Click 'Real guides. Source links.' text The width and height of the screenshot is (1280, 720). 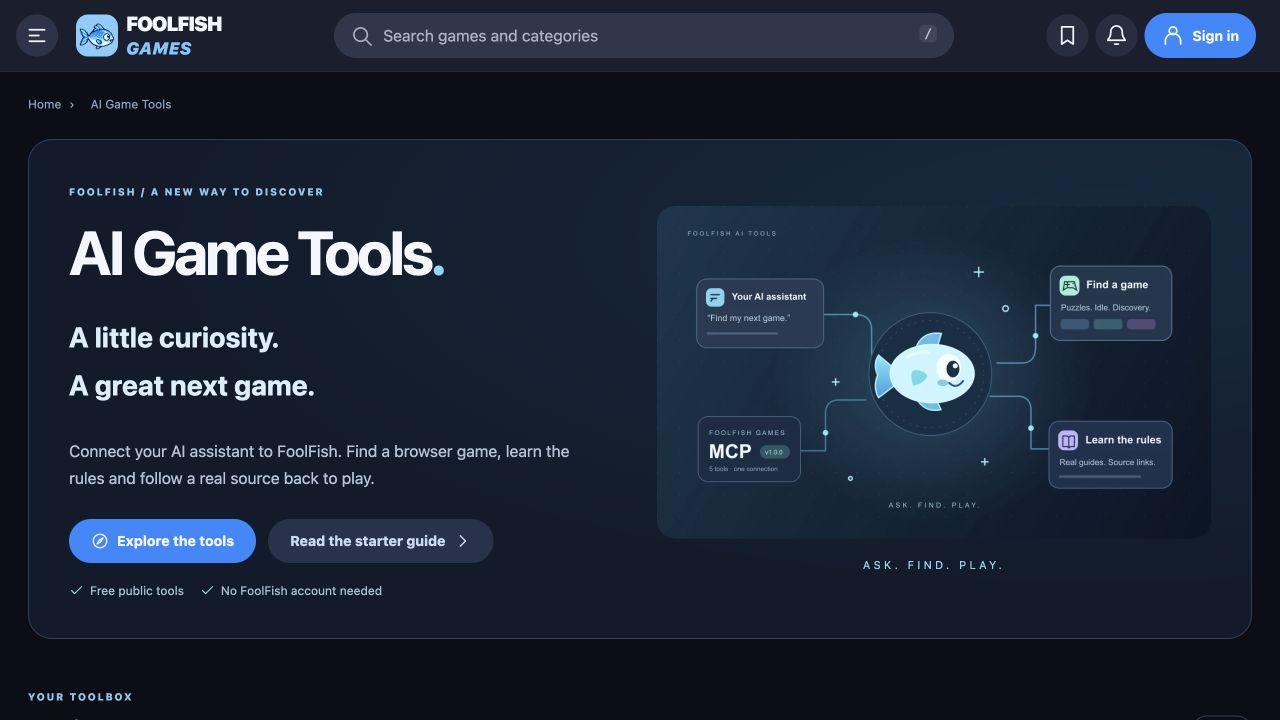tap(1107, 462)
